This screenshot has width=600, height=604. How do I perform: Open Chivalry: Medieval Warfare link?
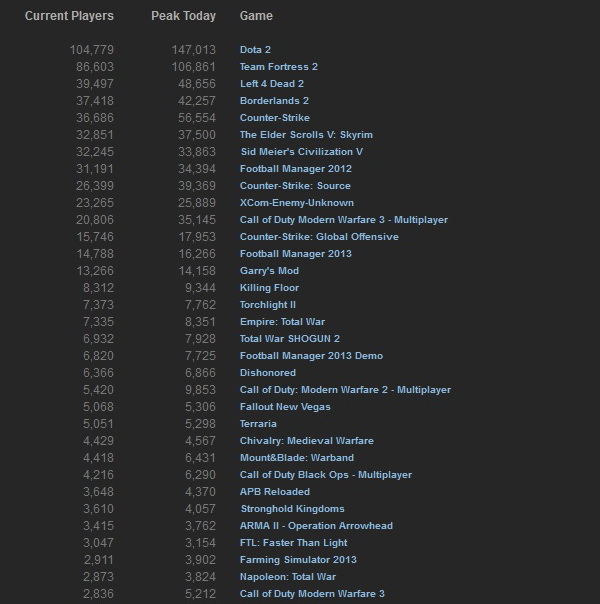307,441
